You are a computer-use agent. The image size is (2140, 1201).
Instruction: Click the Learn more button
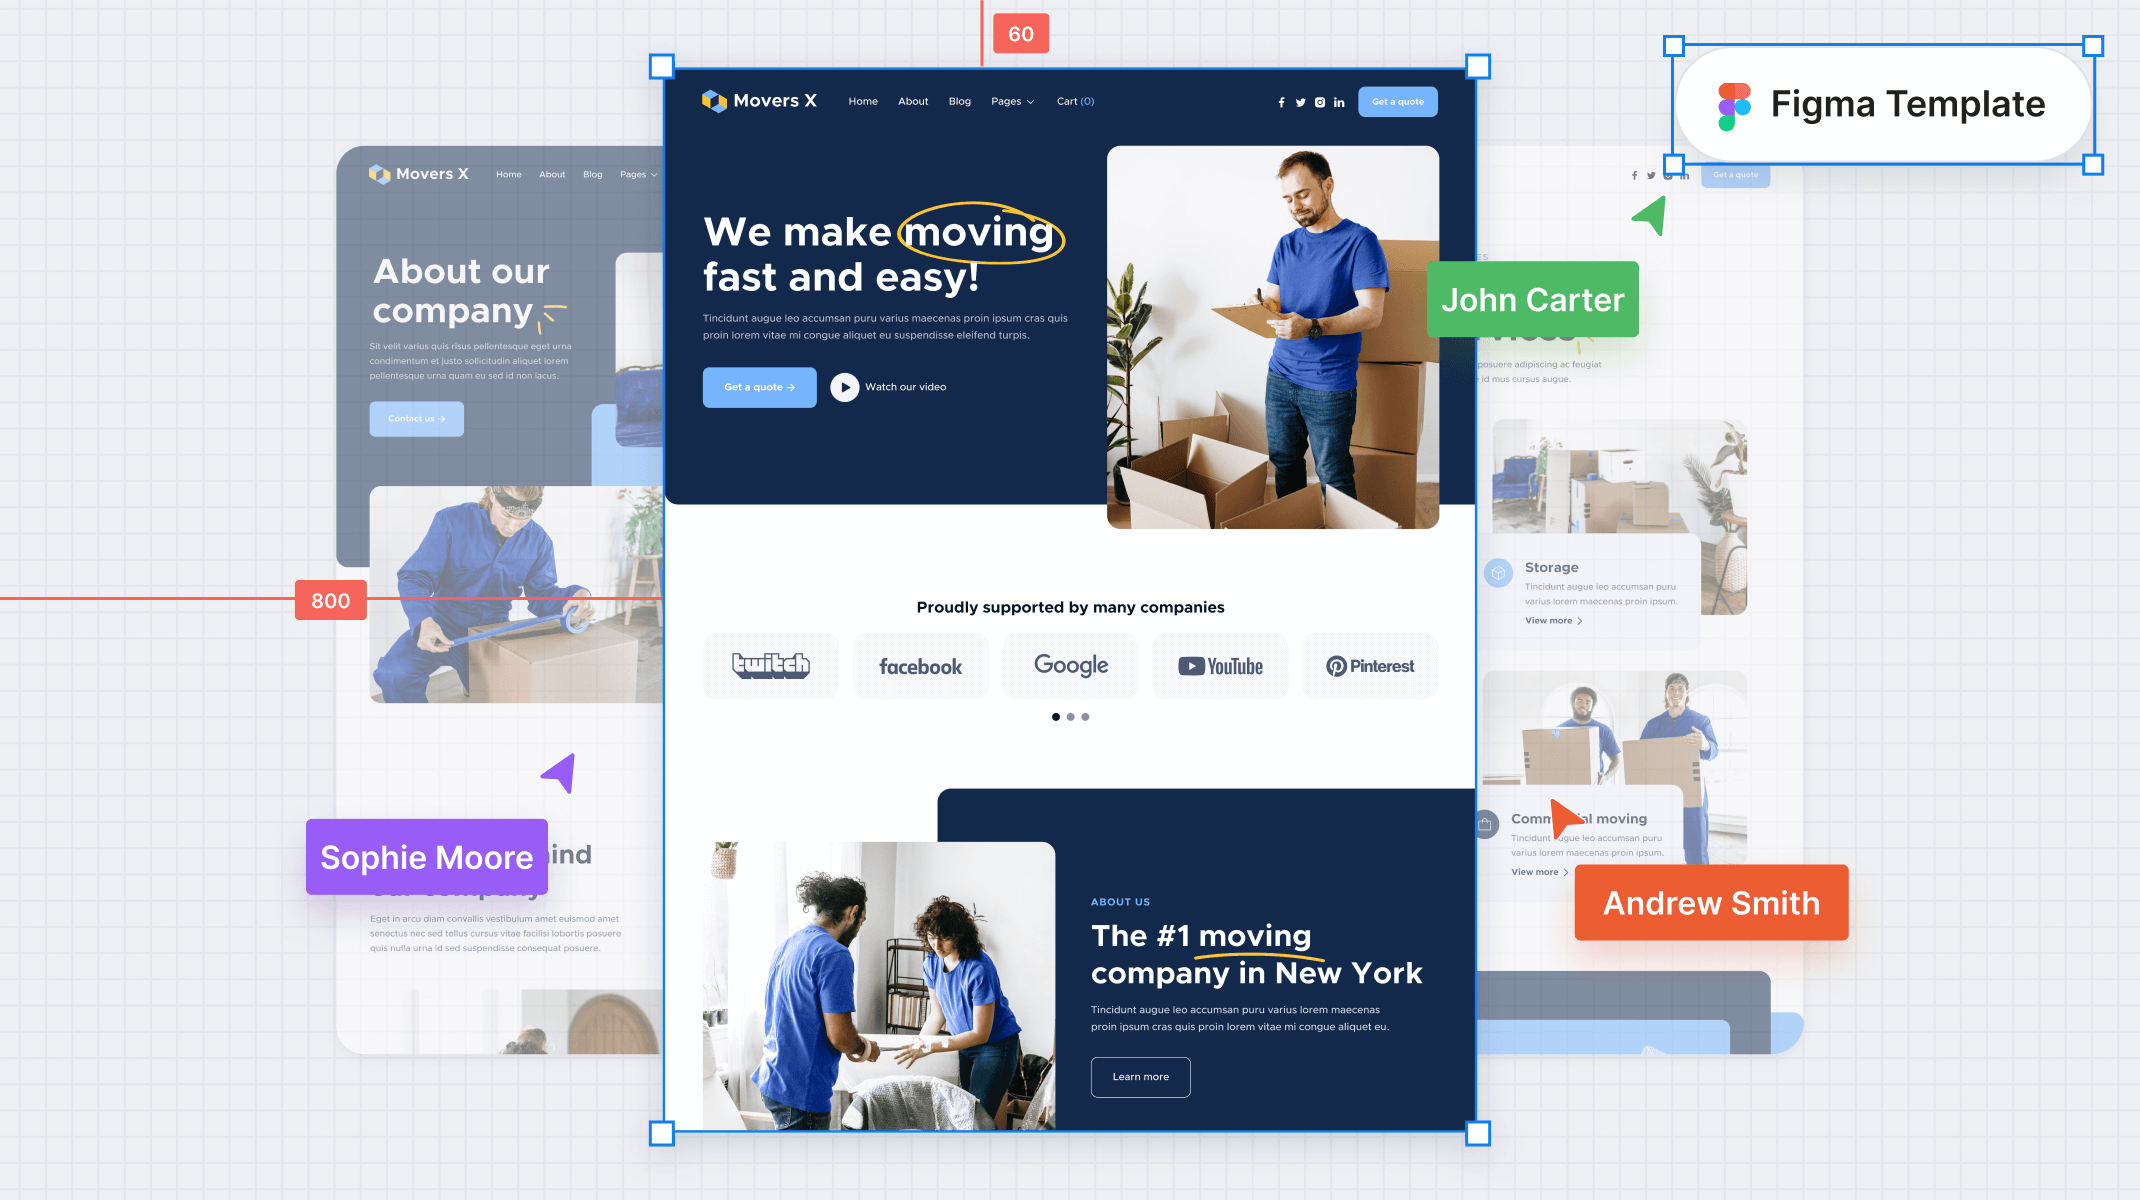click(x=1141, y=1076)
